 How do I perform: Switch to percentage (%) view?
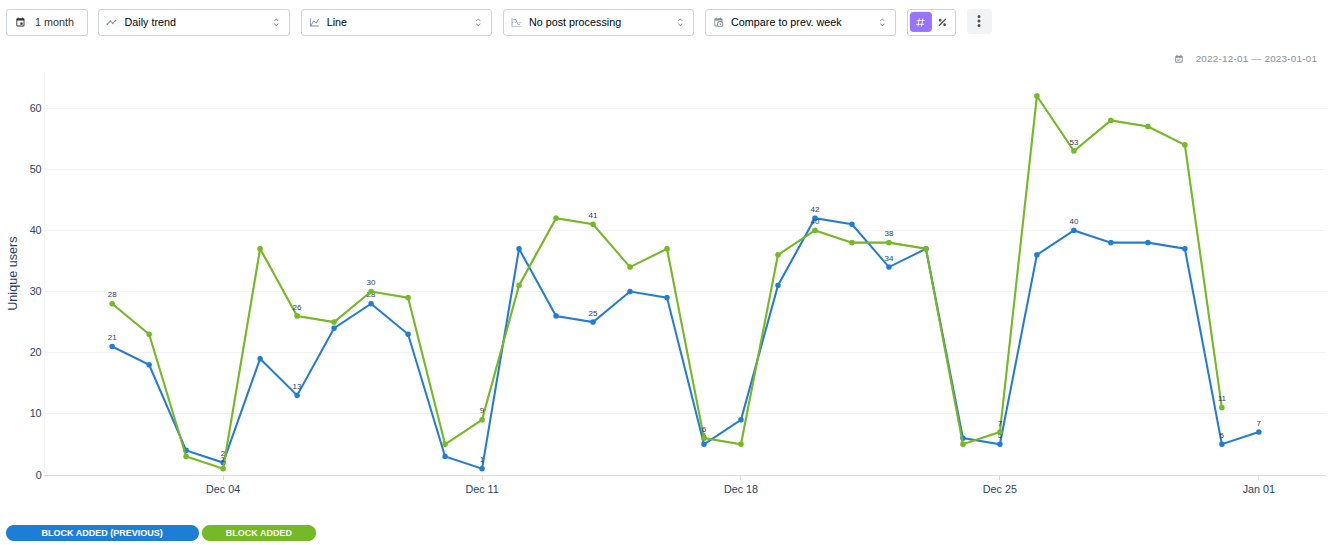click(x=943, y=22)
